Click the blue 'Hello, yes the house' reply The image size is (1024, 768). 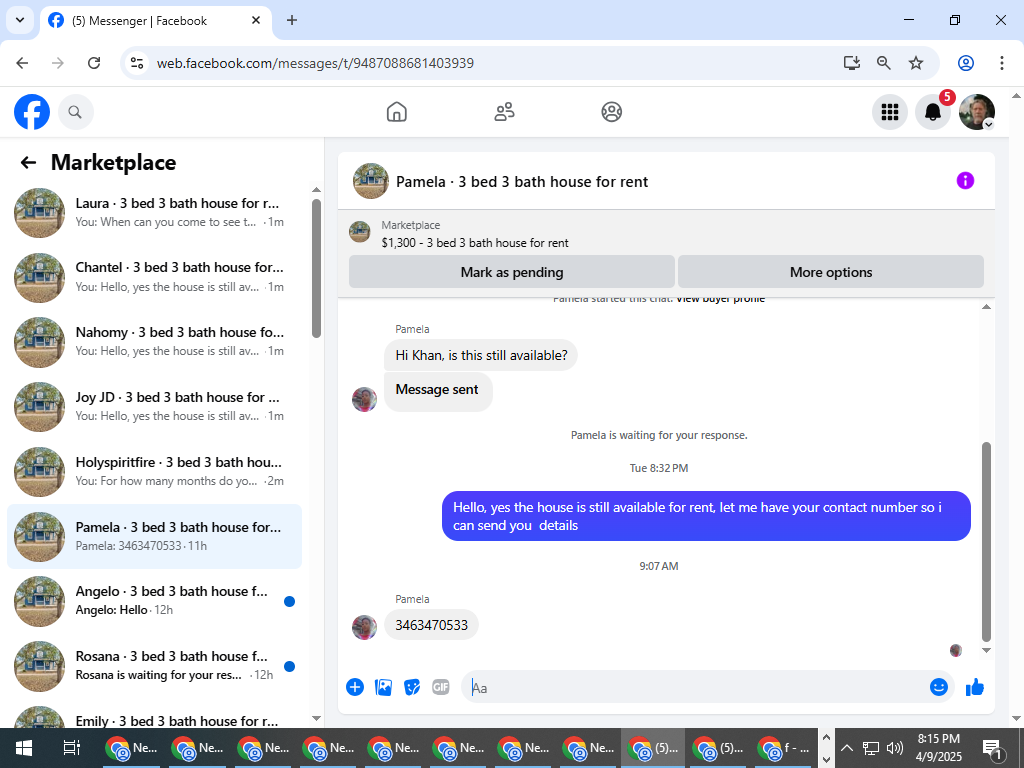[x=706, y=516]
